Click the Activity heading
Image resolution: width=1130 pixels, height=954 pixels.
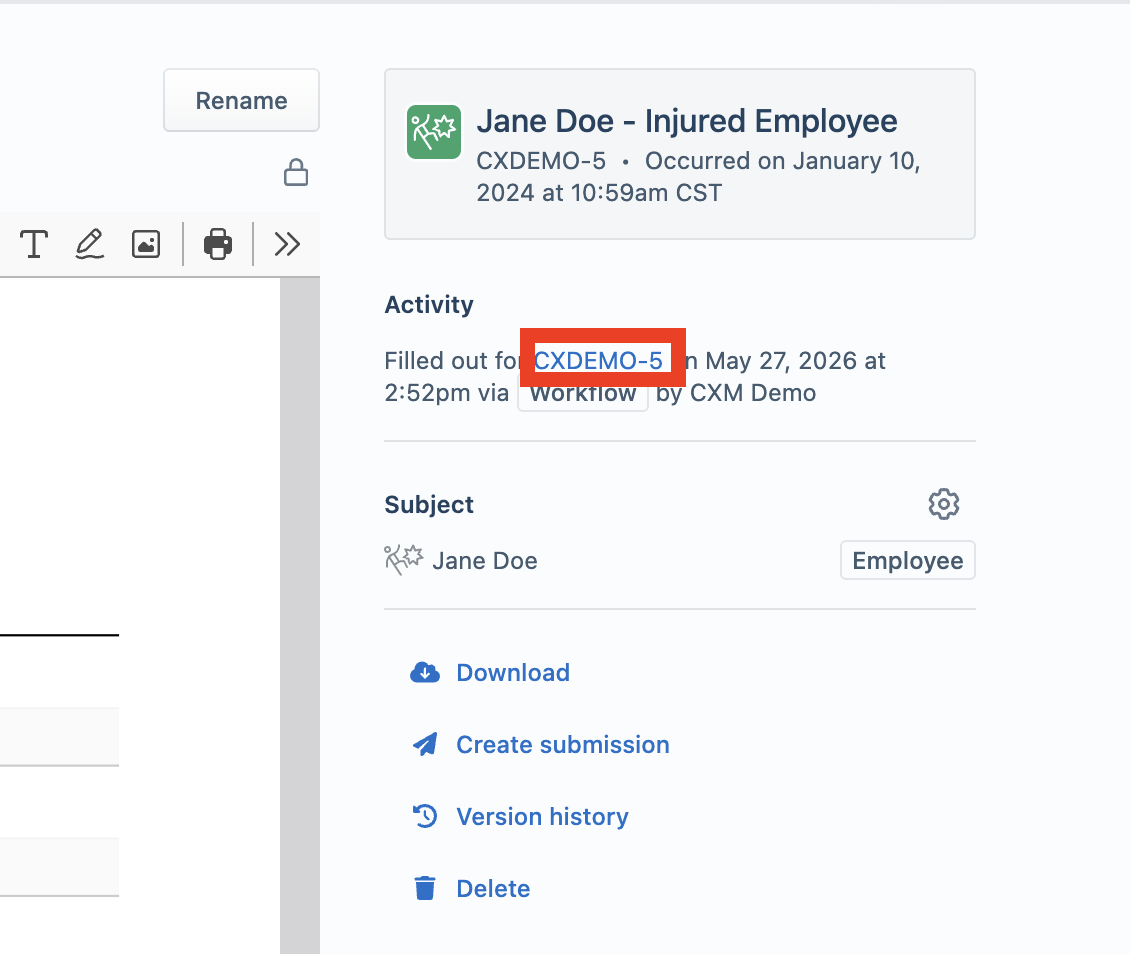[x=429, y=305]
